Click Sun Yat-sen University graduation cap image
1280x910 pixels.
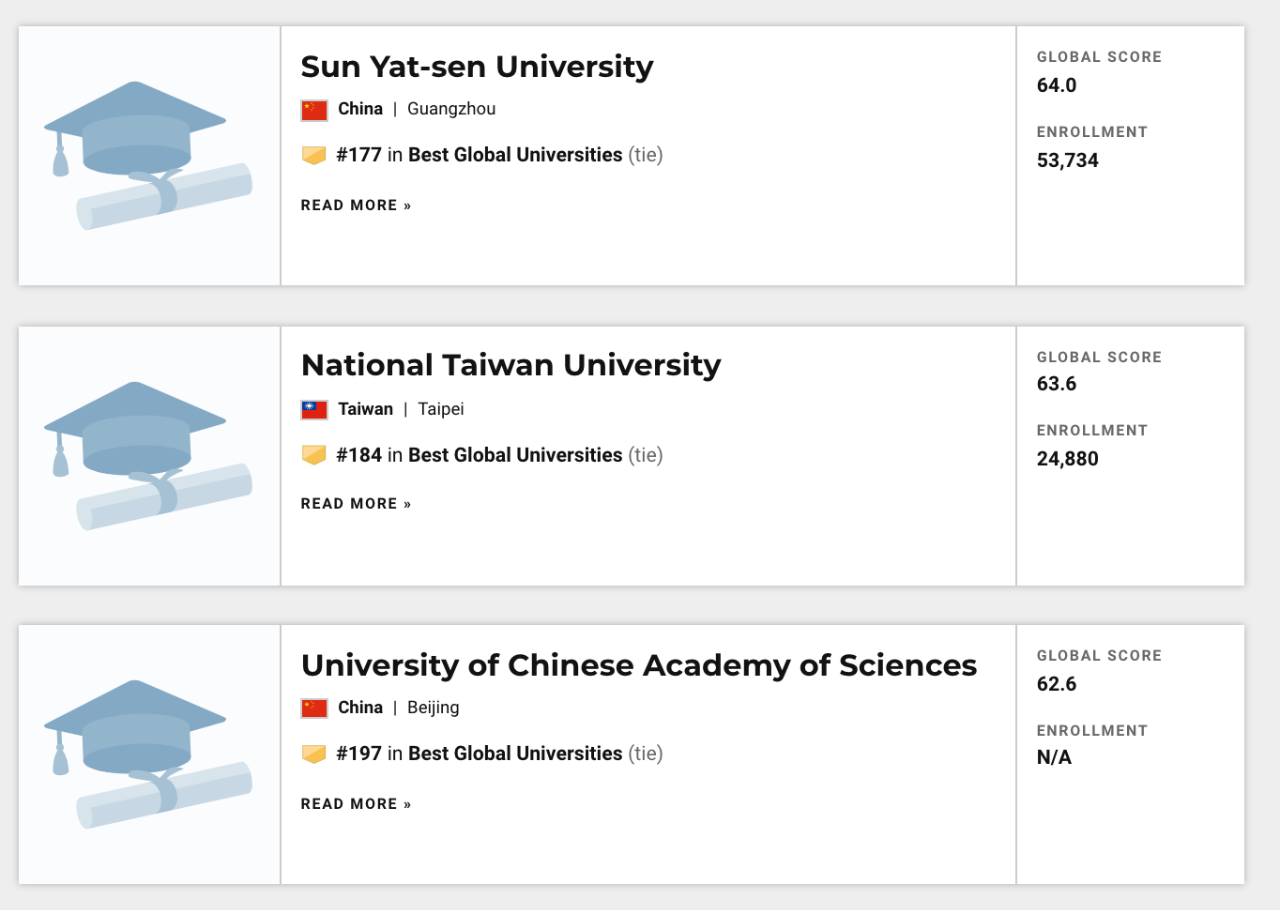(148, 155)
